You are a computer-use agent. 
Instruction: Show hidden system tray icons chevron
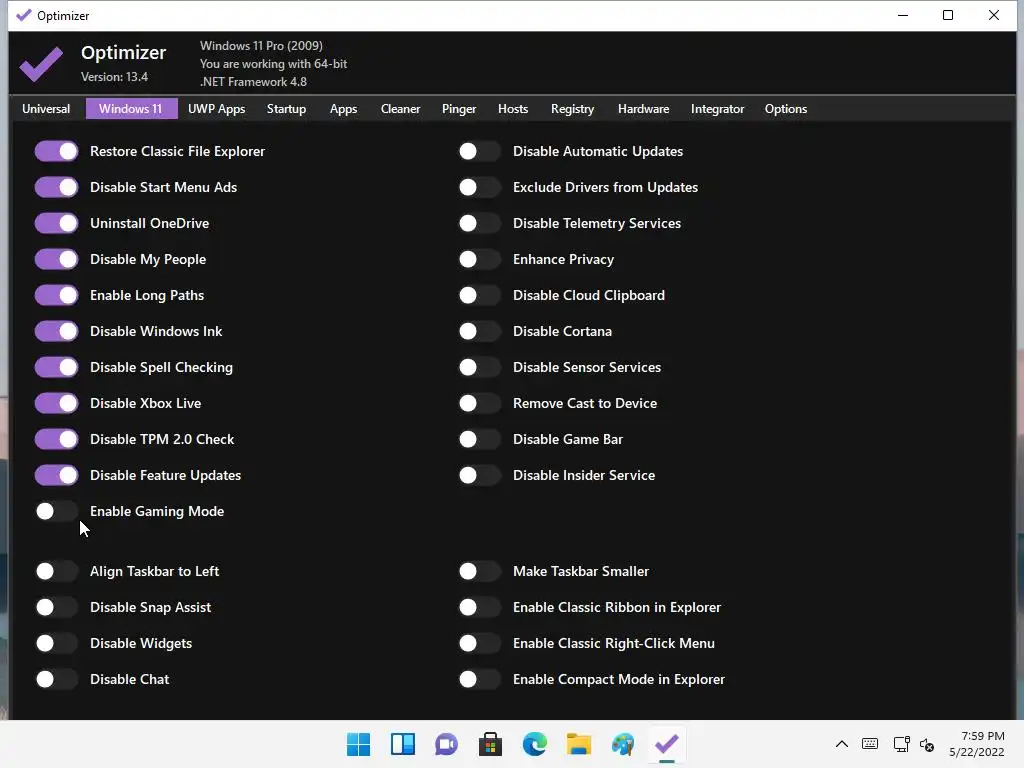point(842,744)
